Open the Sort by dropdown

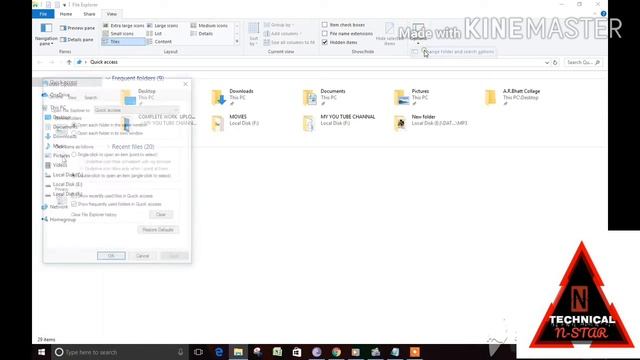pos(253,34)
